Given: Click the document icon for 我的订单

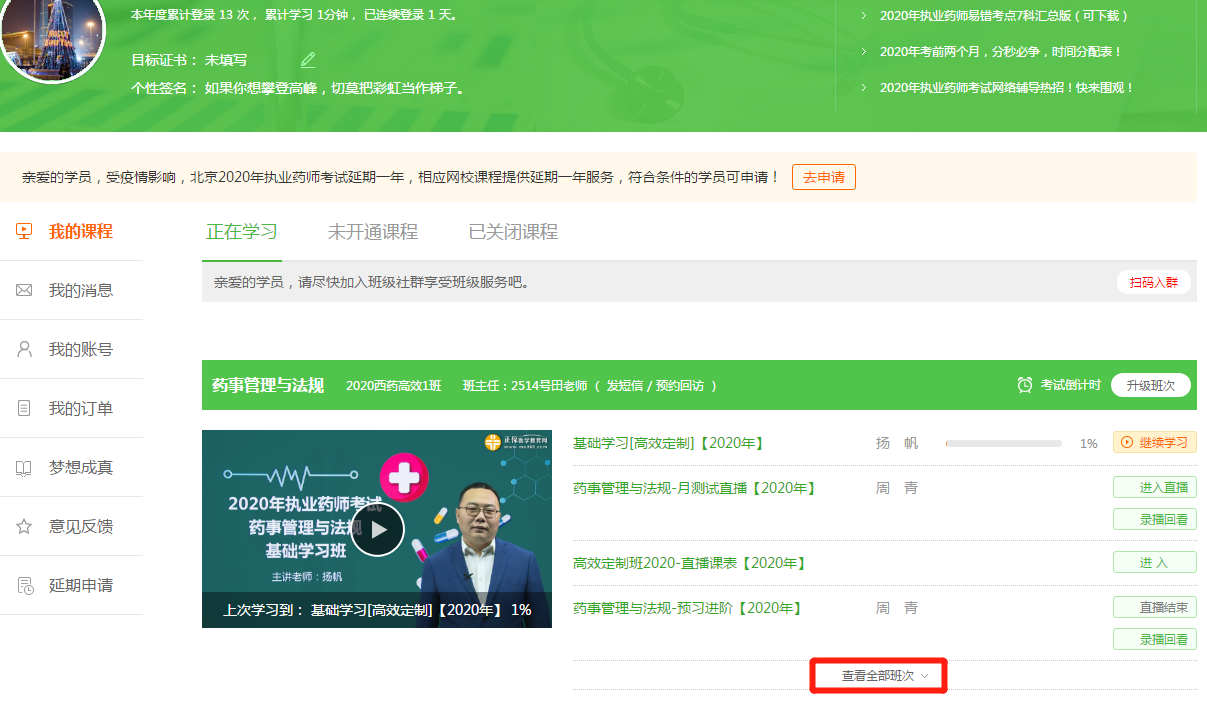Looking at the screenshot, I should coord(25,408).
